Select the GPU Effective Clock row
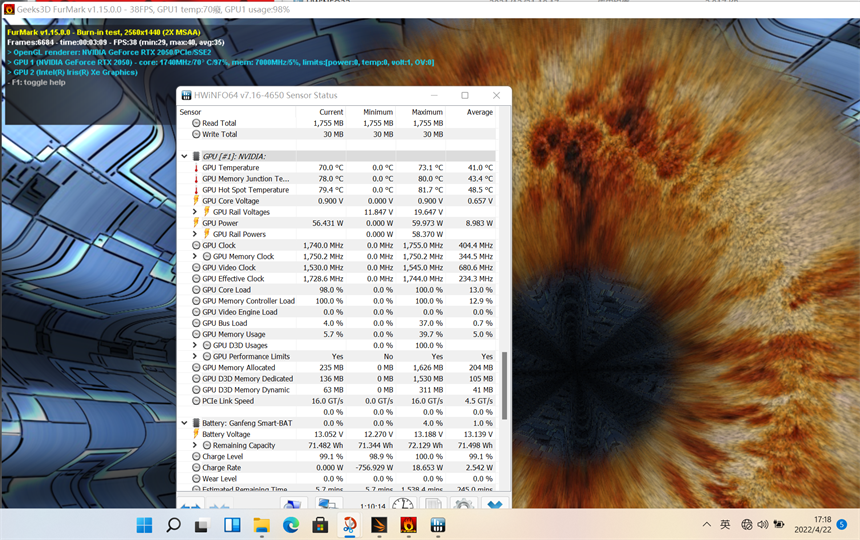Viewport: 860px width, 540px height. (x=336, y=278)
